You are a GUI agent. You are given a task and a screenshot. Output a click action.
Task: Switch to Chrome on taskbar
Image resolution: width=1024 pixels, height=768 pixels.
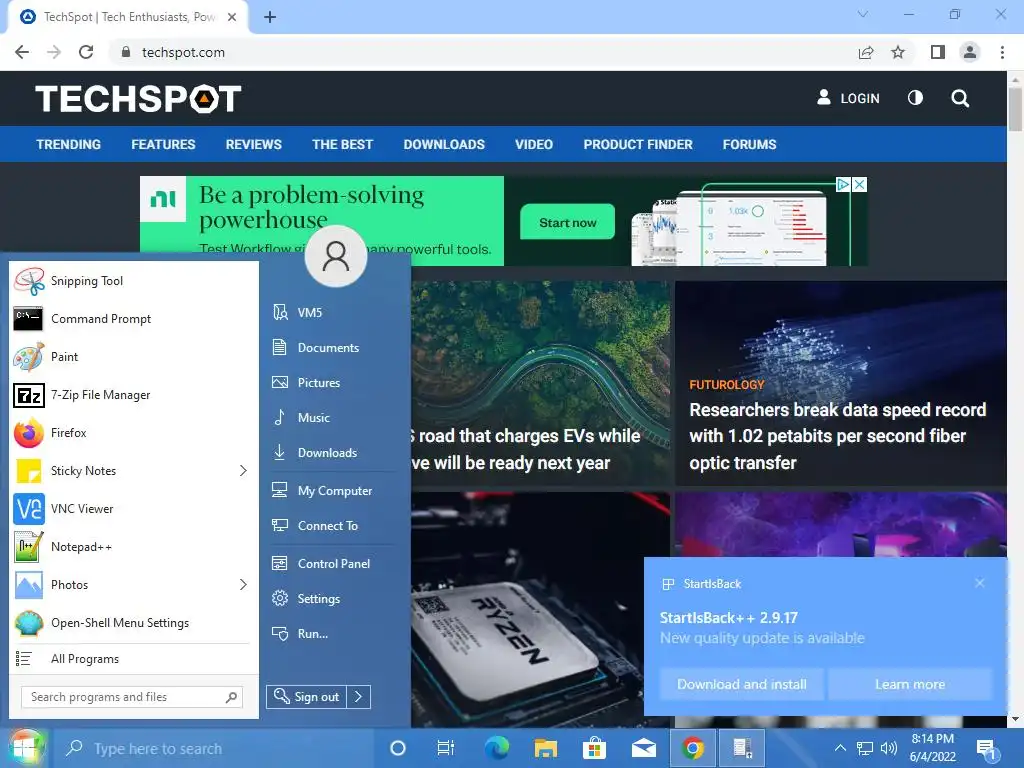pos(693,748)
